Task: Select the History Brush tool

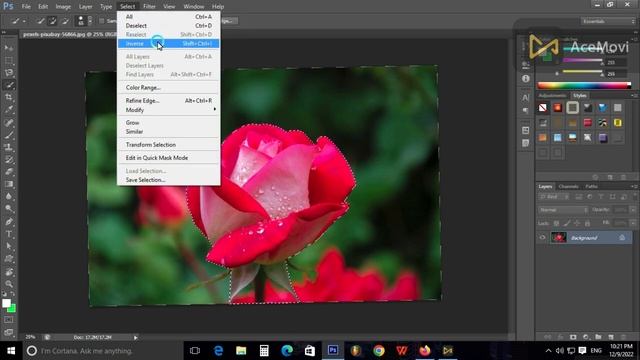Action: point(9,159)
